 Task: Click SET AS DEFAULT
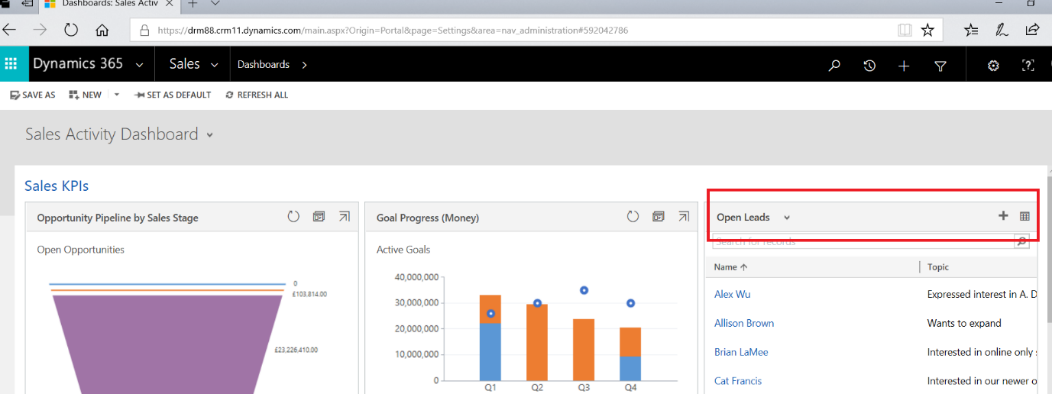[x=172, y=95]
